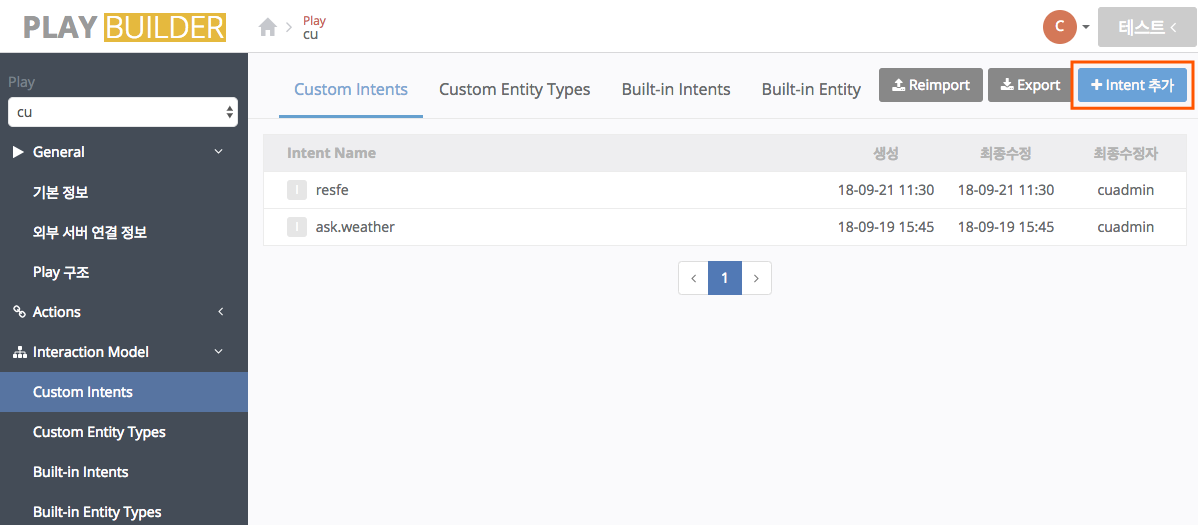Switch to the Custom Entity Types tab

coord(514,89)
